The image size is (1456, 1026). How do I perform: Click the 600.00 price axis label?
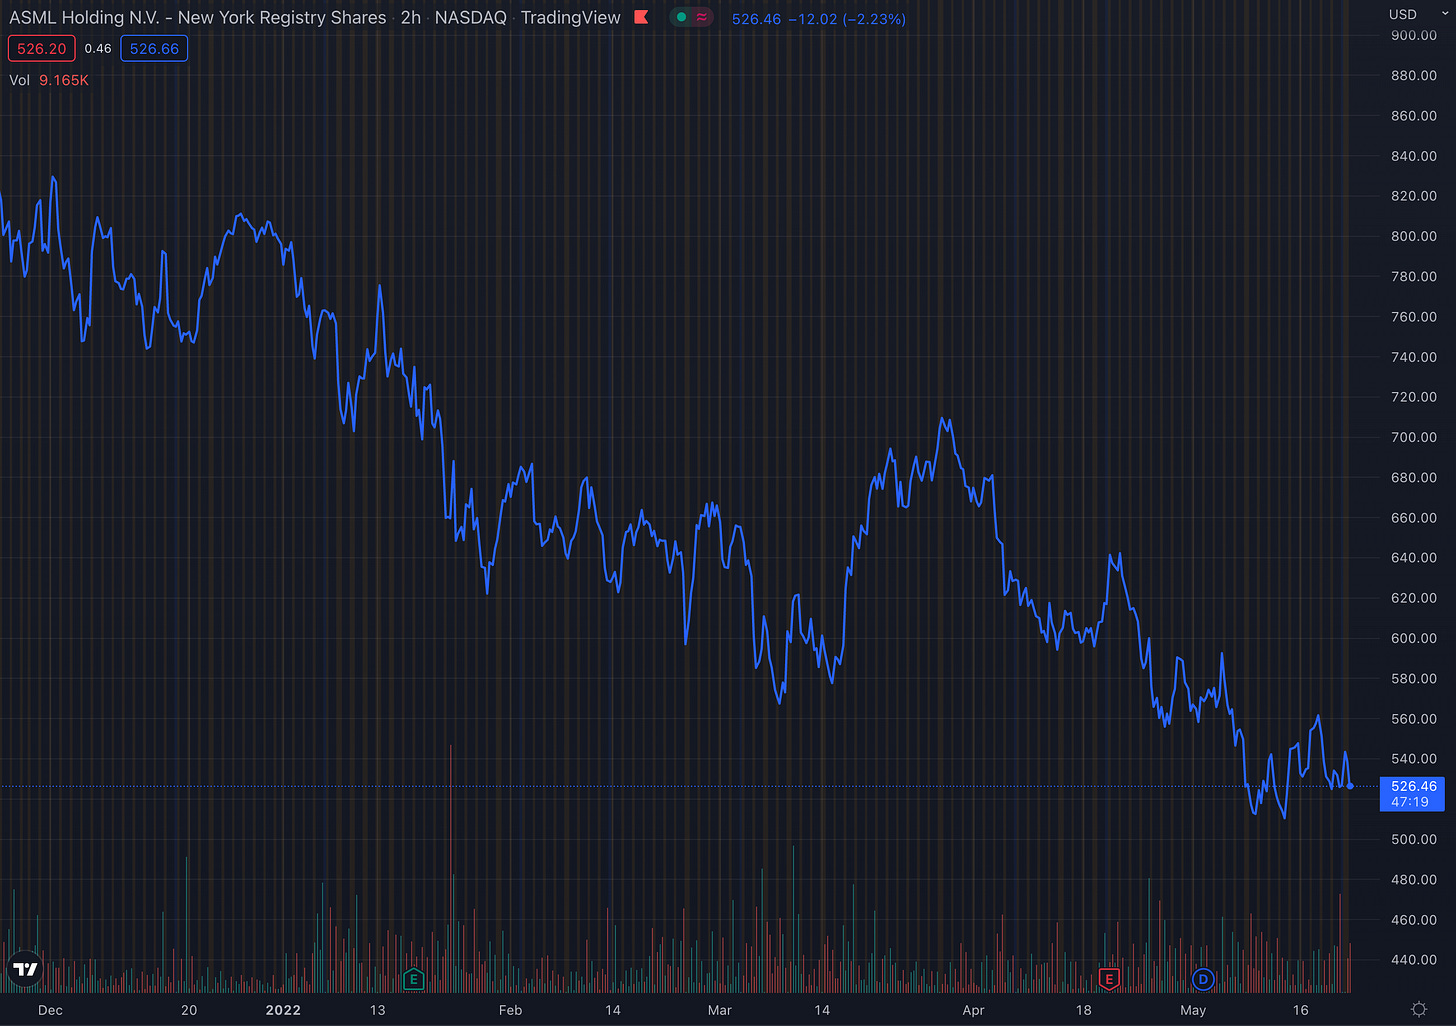[x=1413, y=638]
